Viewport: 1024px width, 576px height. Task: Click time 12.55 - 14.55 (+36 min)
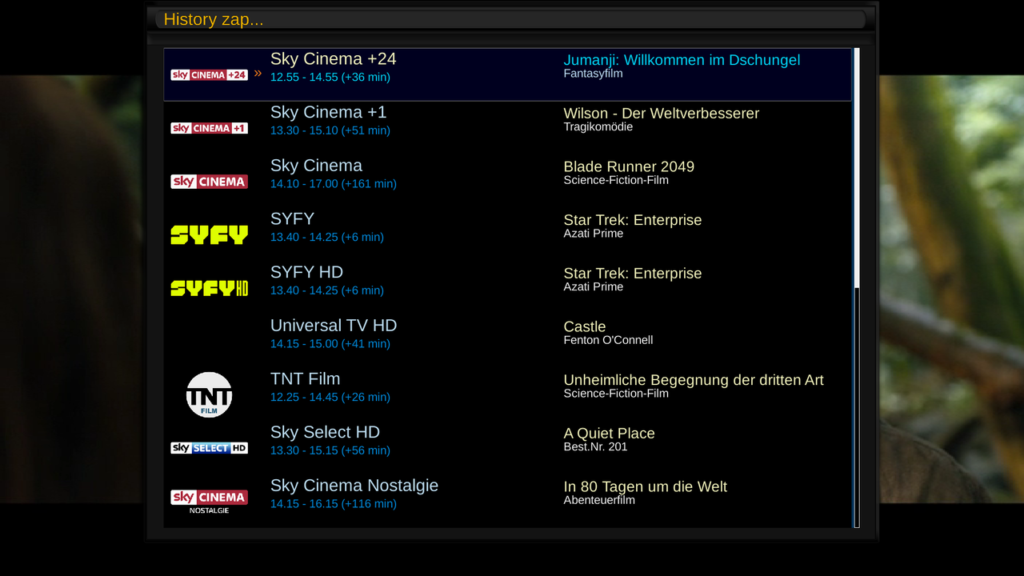330,77
